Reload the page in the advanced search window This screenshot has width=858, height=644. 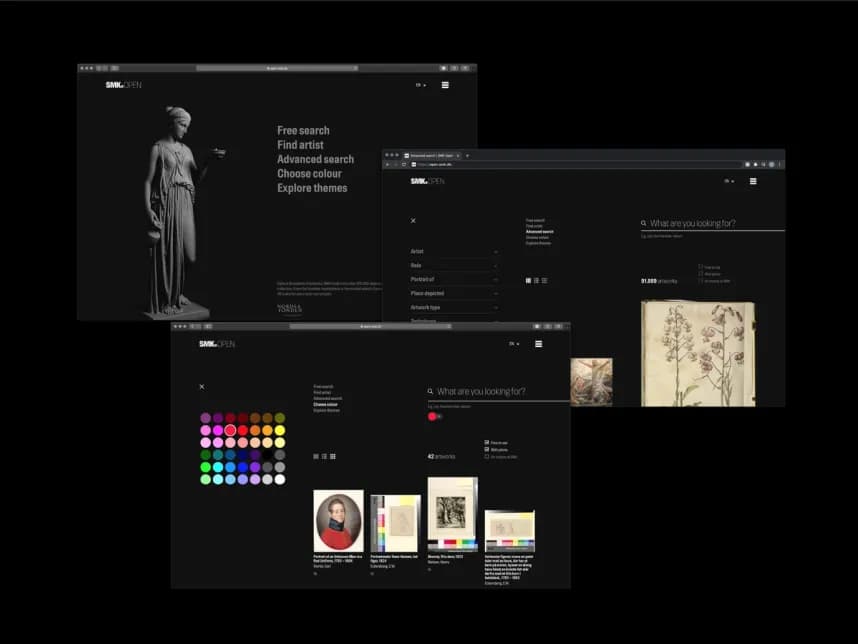(x=404, y=165)
